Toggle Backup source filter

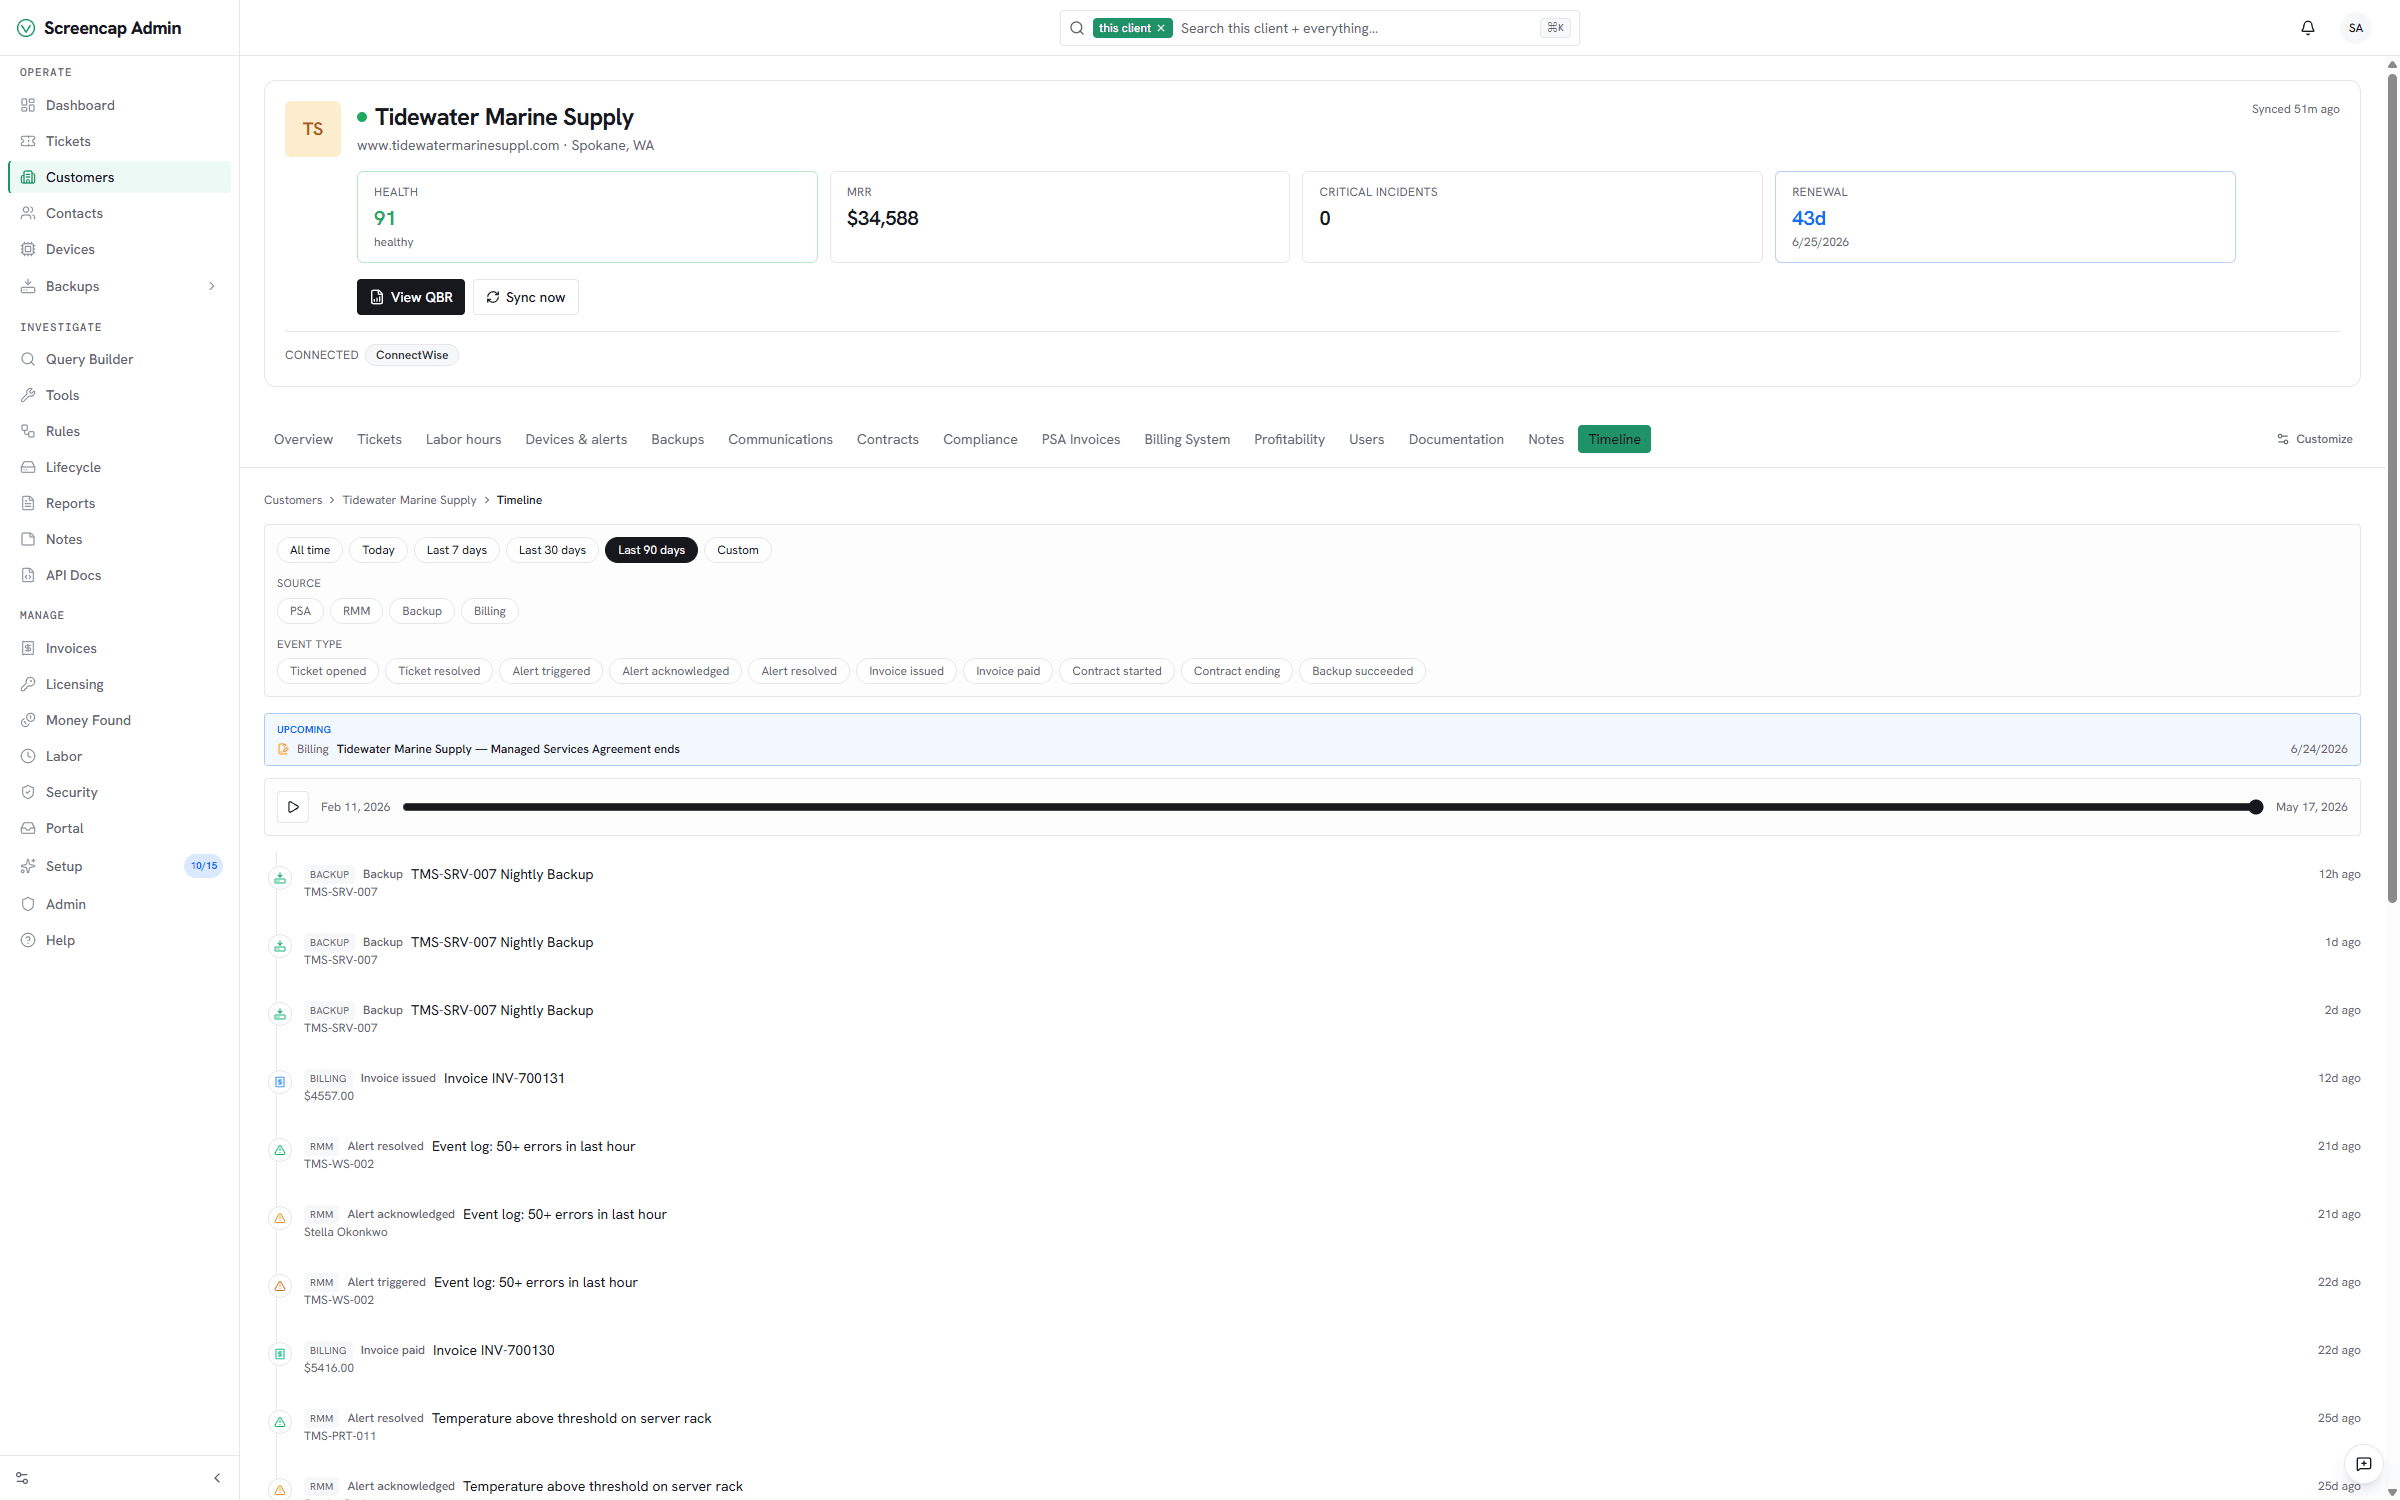coord(422,611)
